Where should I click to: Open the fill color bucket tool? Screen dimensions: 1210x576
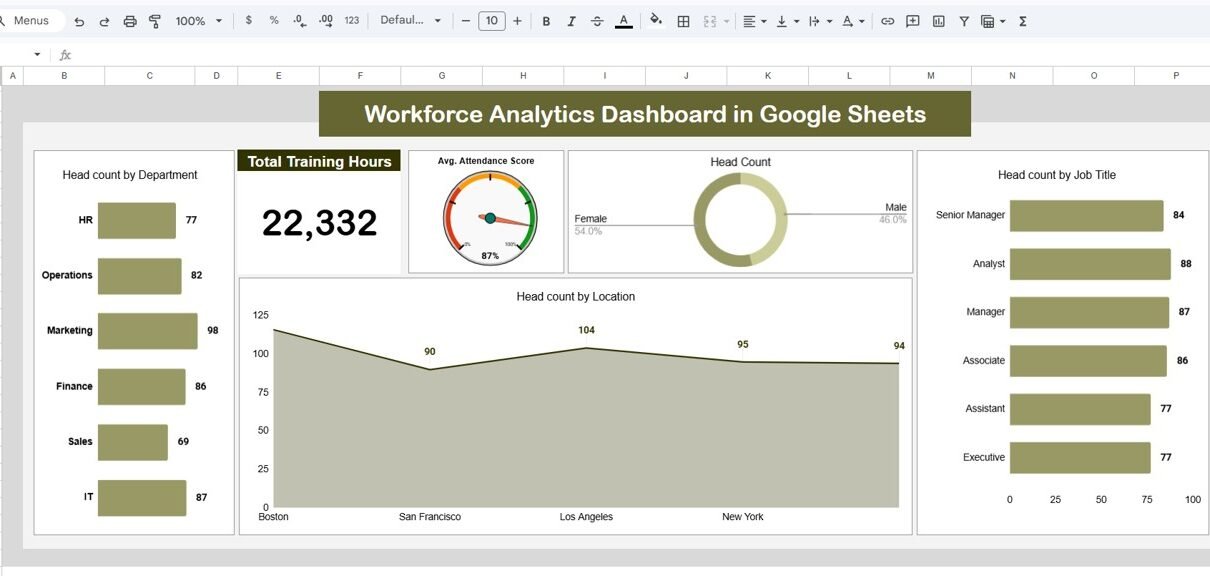656,20
